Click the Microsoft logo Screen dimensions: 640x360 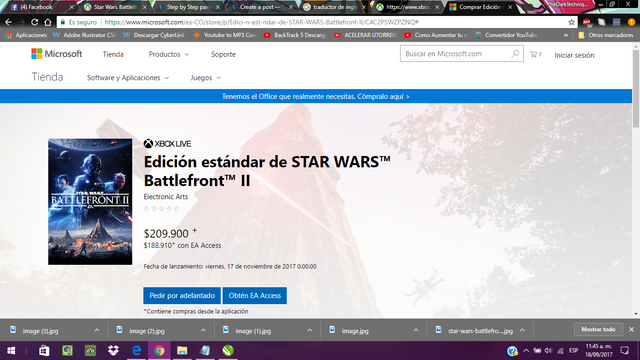point(57,54)
